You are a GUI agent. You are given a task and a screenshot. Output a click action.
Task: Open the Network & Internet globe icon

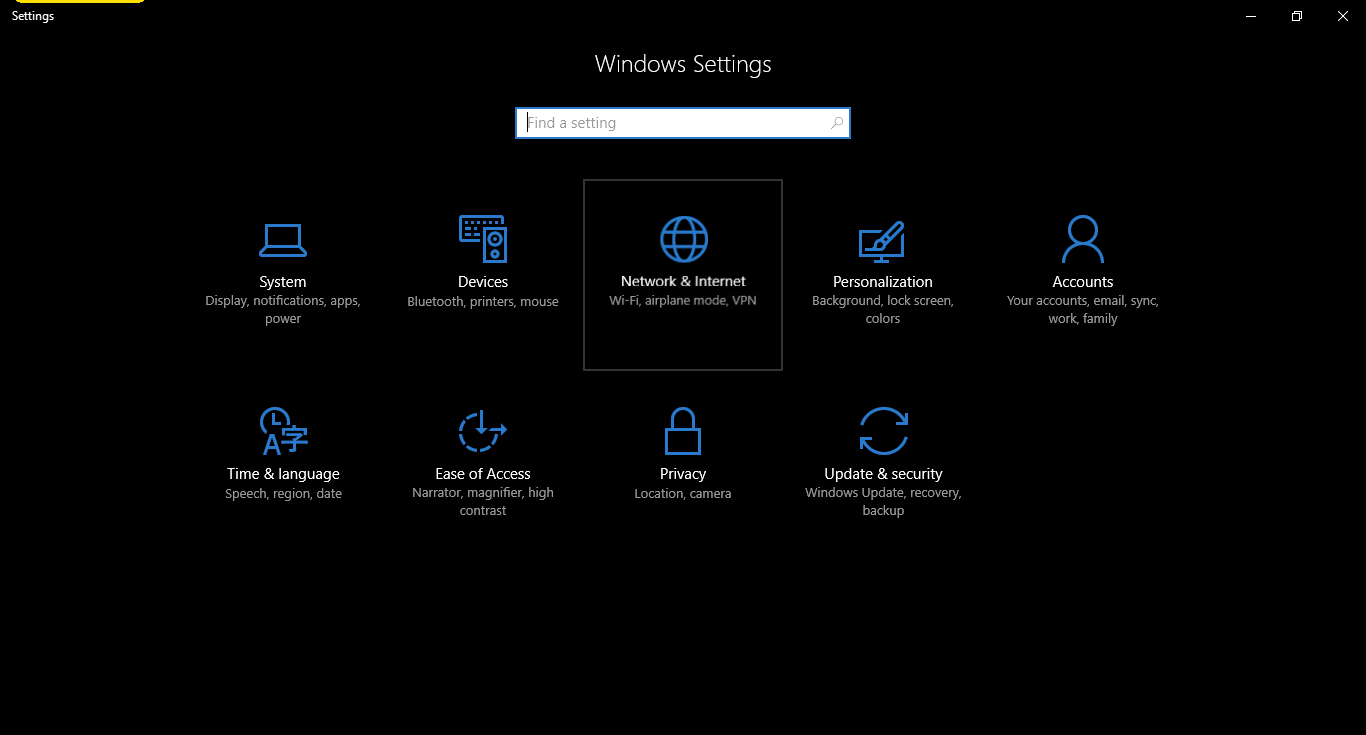[684, 240]
